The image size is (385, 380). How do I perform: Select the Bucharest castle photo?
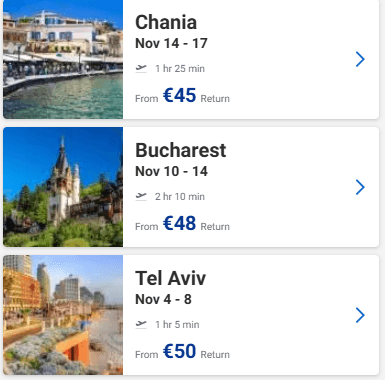pyautogui.click(x=63, y=187)
